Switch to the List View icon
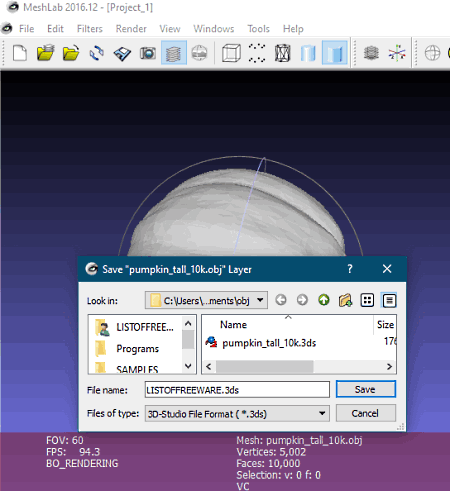This screenshot has width=450, height=491. 367,300
